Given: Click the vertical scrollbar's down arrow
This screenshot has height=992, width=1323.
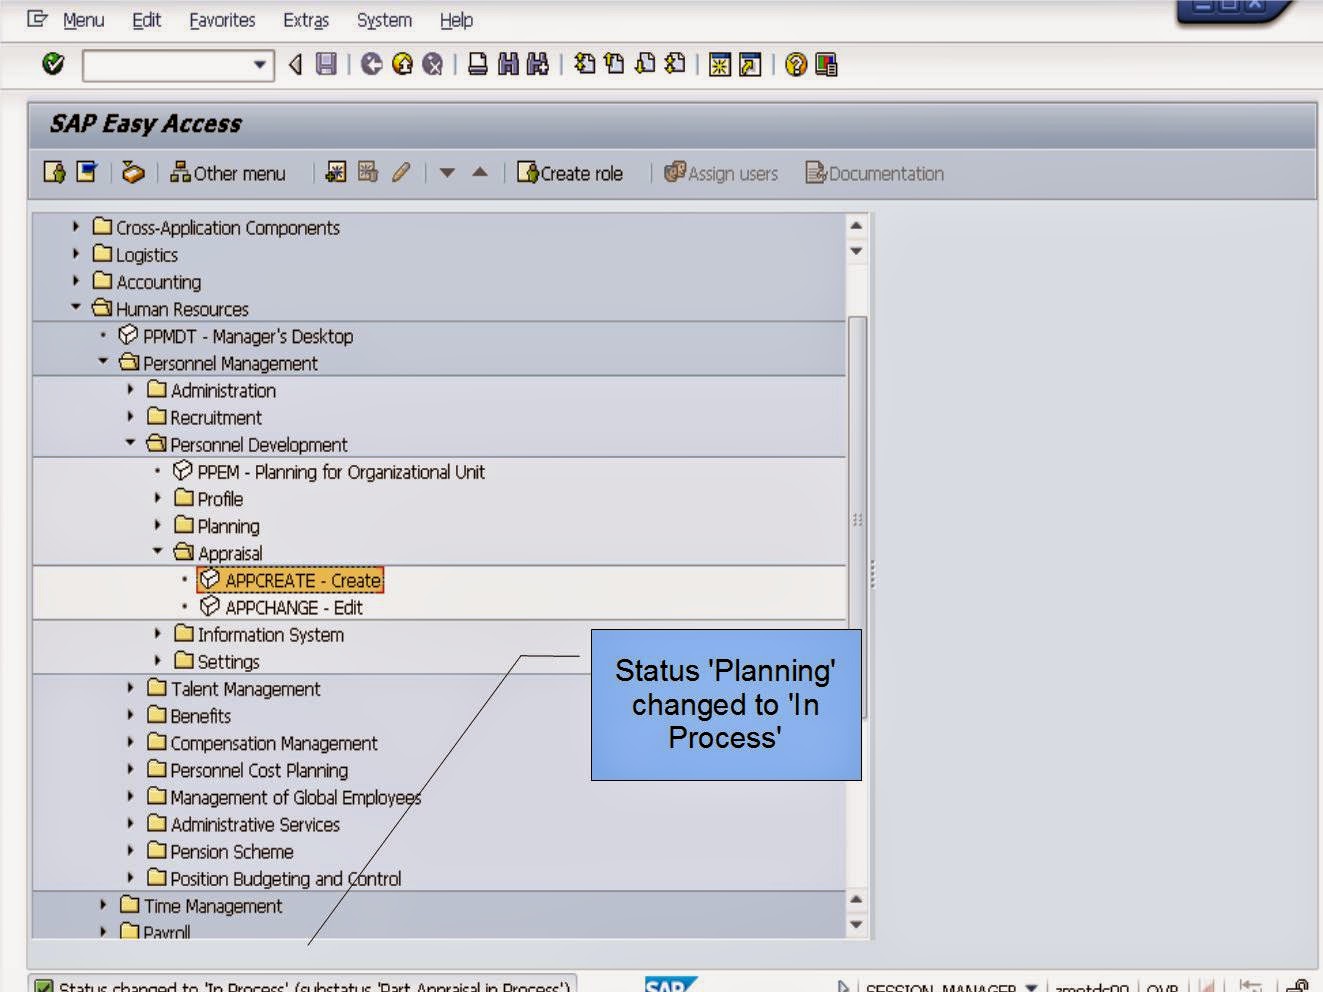Looking at the screenshot, I should tap(857, 924).
